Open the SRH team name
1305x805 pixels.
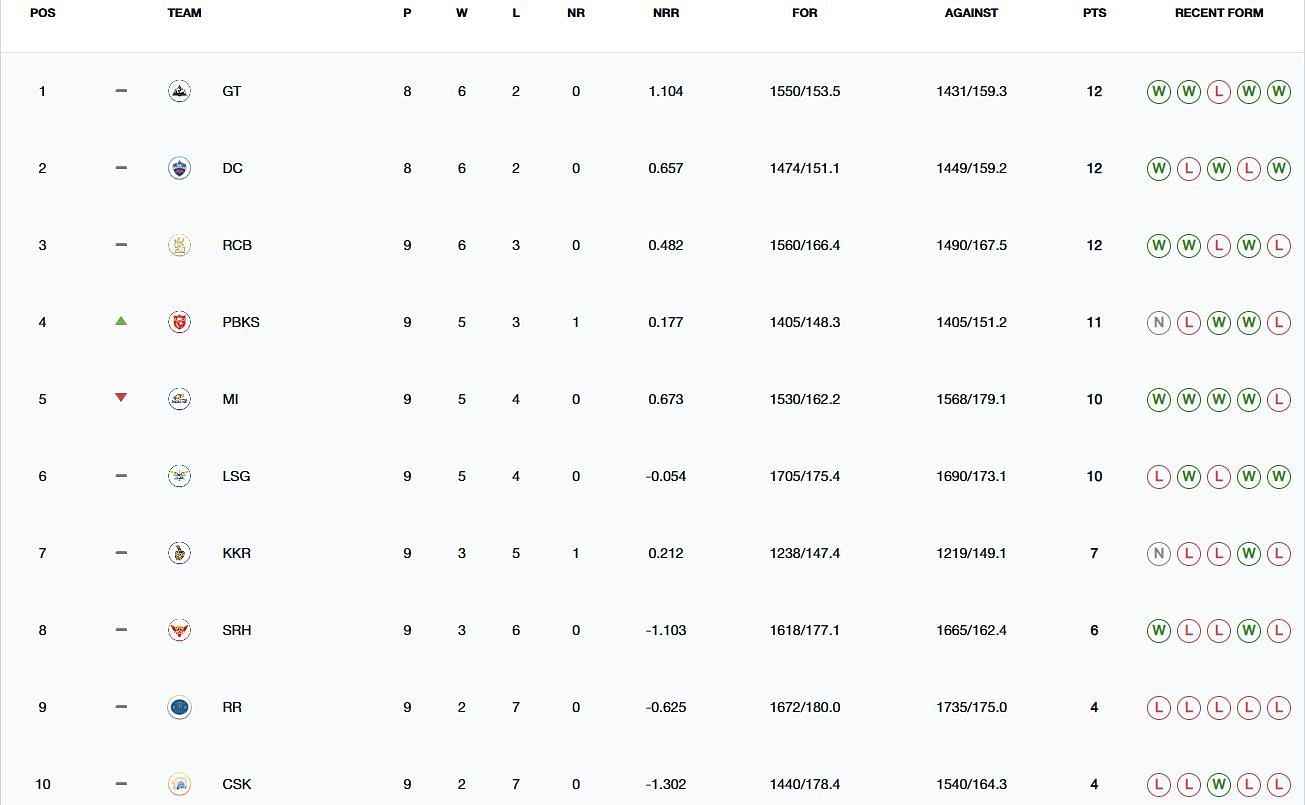coord(237,630)
